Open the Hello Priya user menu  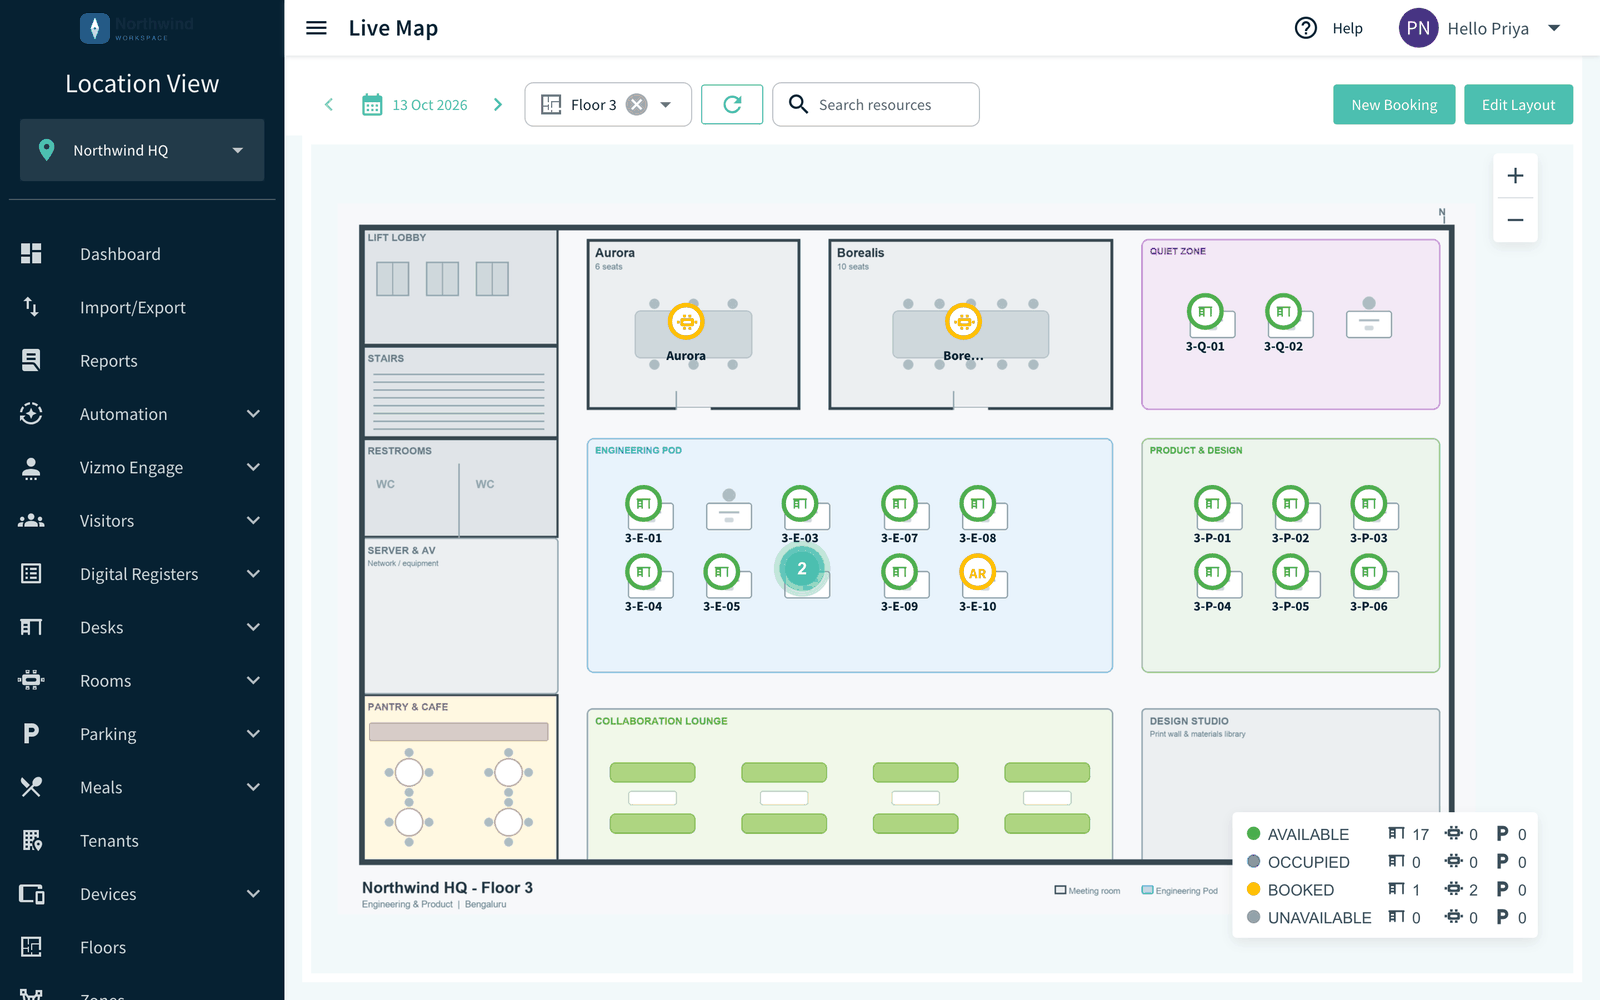tap(1479, 28)
